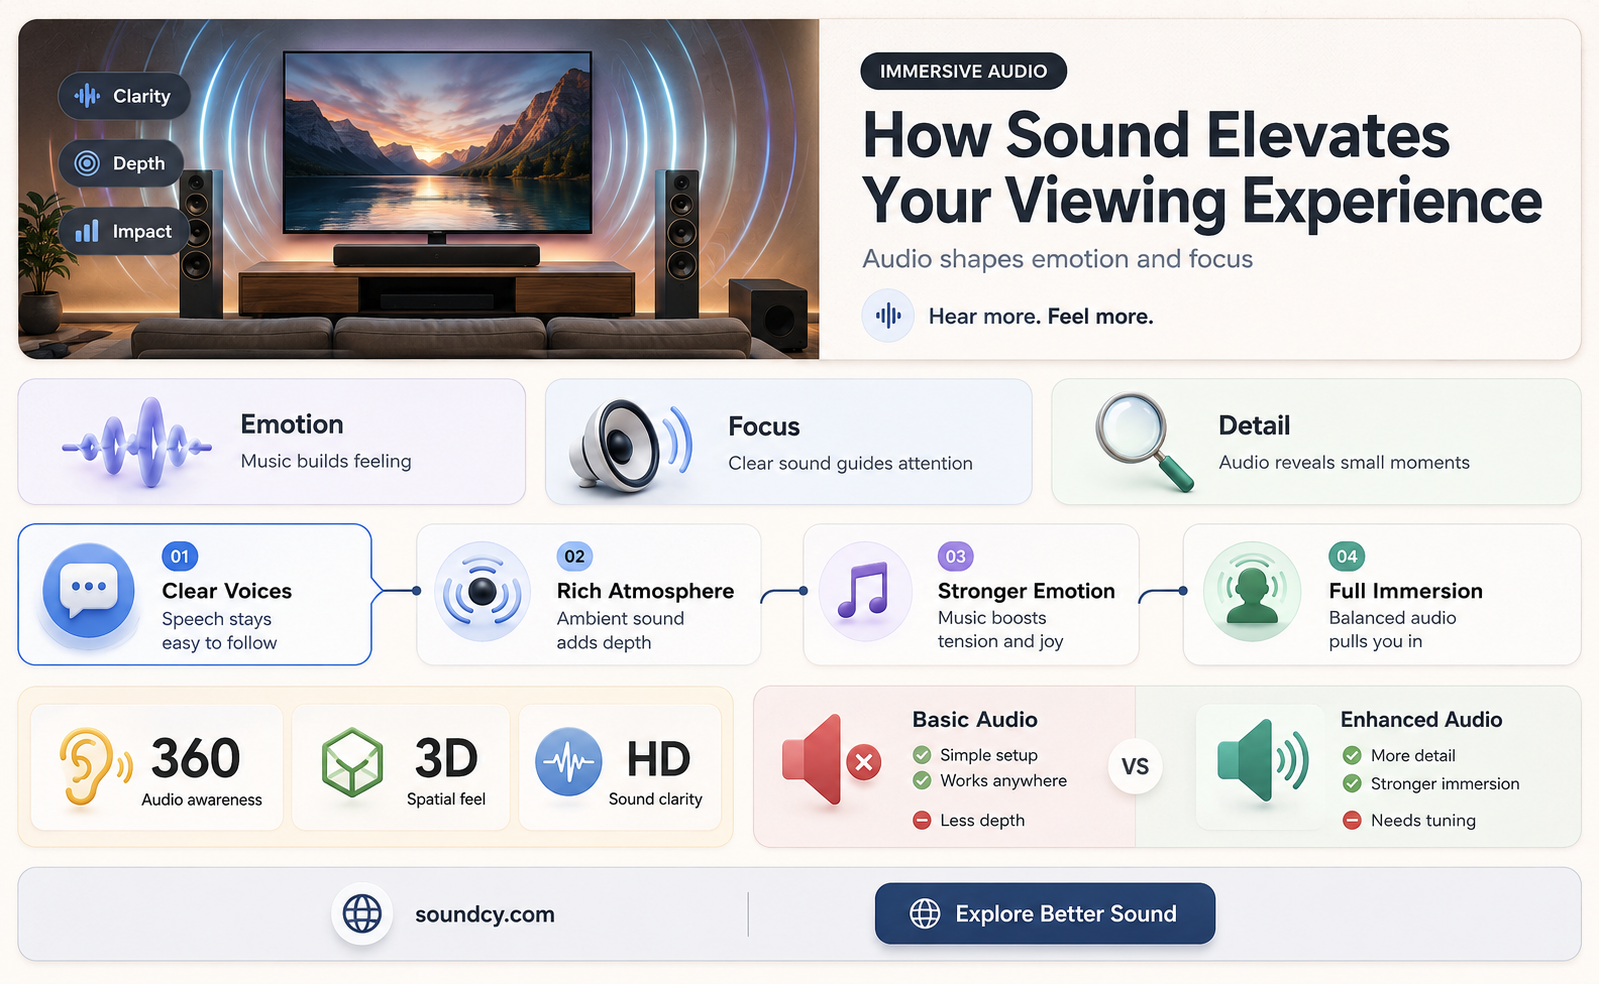The height and width of the screenshot is (984, 1599).
Task: Click the Impact pill label
Action: (124, 231)
